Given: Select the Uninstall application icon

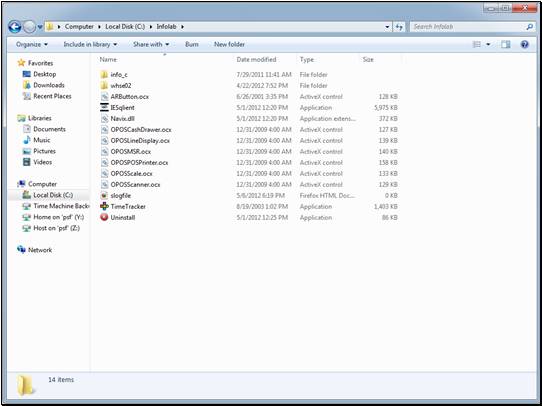Looking at the screenshot, I should [104, 217].
